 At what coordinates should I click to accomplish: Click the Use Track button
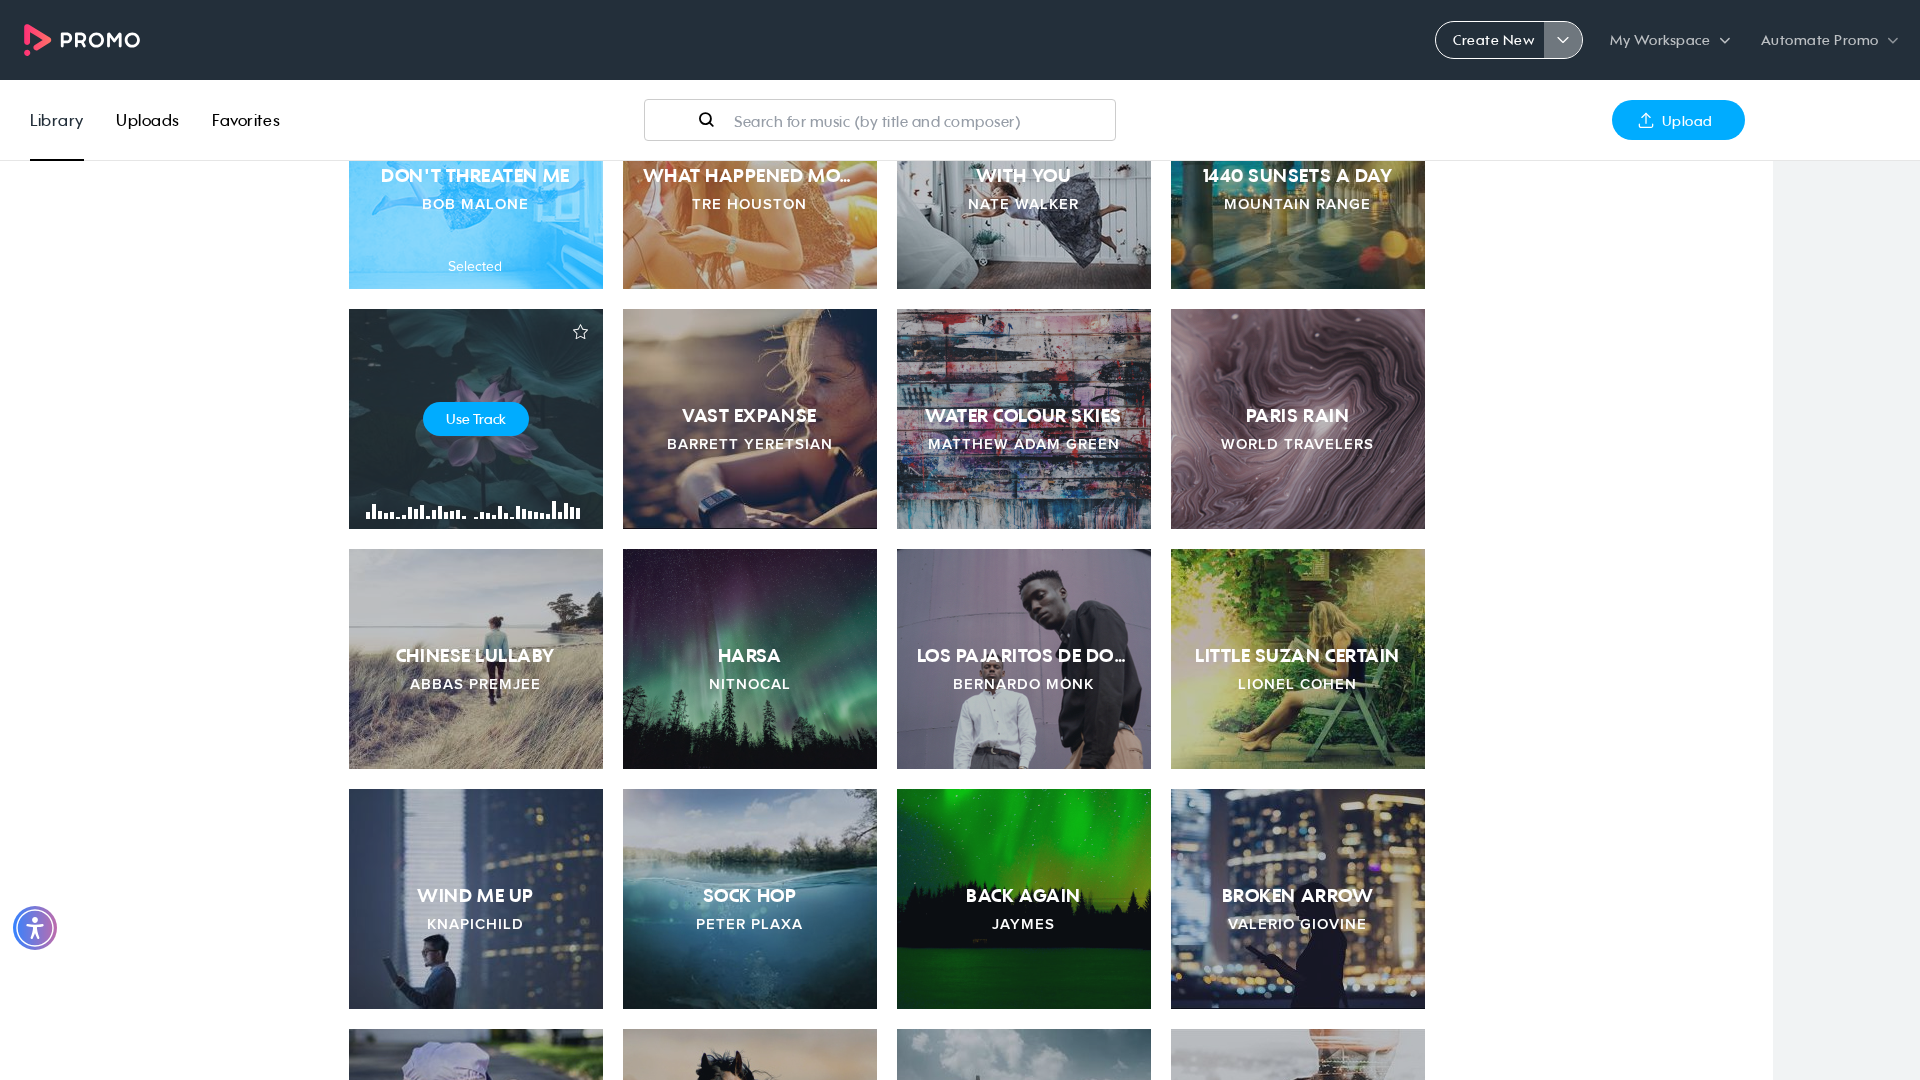tap(476, 419)
